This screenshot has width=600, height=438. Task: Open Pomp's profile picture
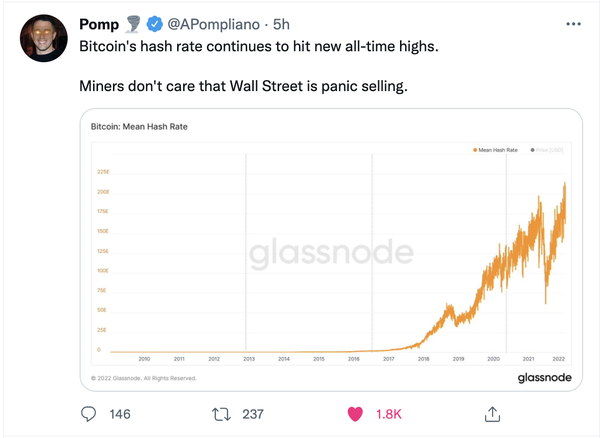pyautogui.click(x=44, y=38)
